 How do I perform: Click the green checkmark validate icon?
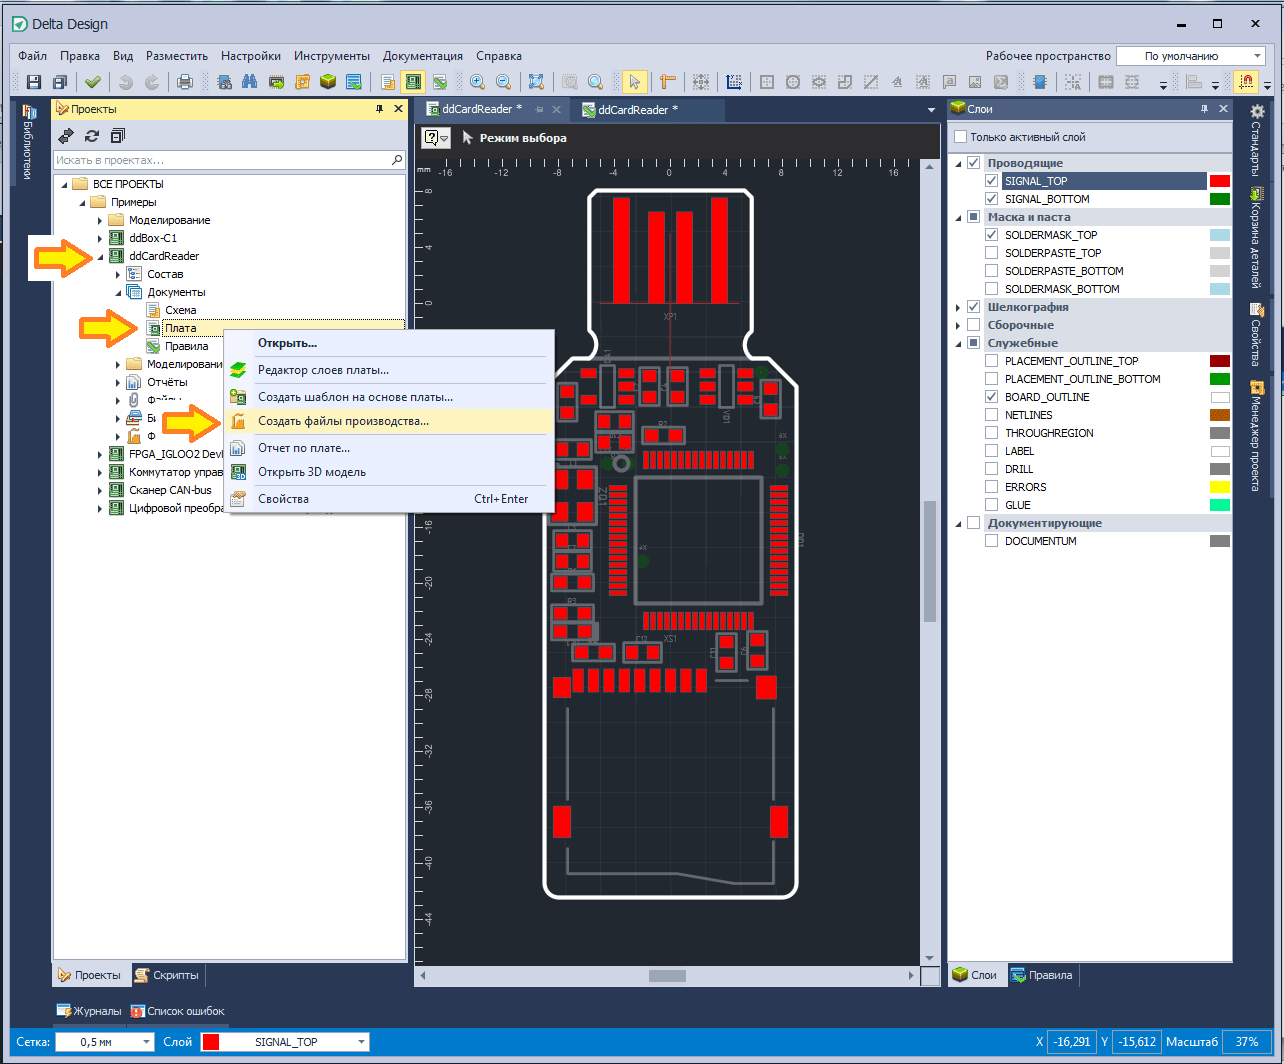pyautogui.click(x=93, y=82)
